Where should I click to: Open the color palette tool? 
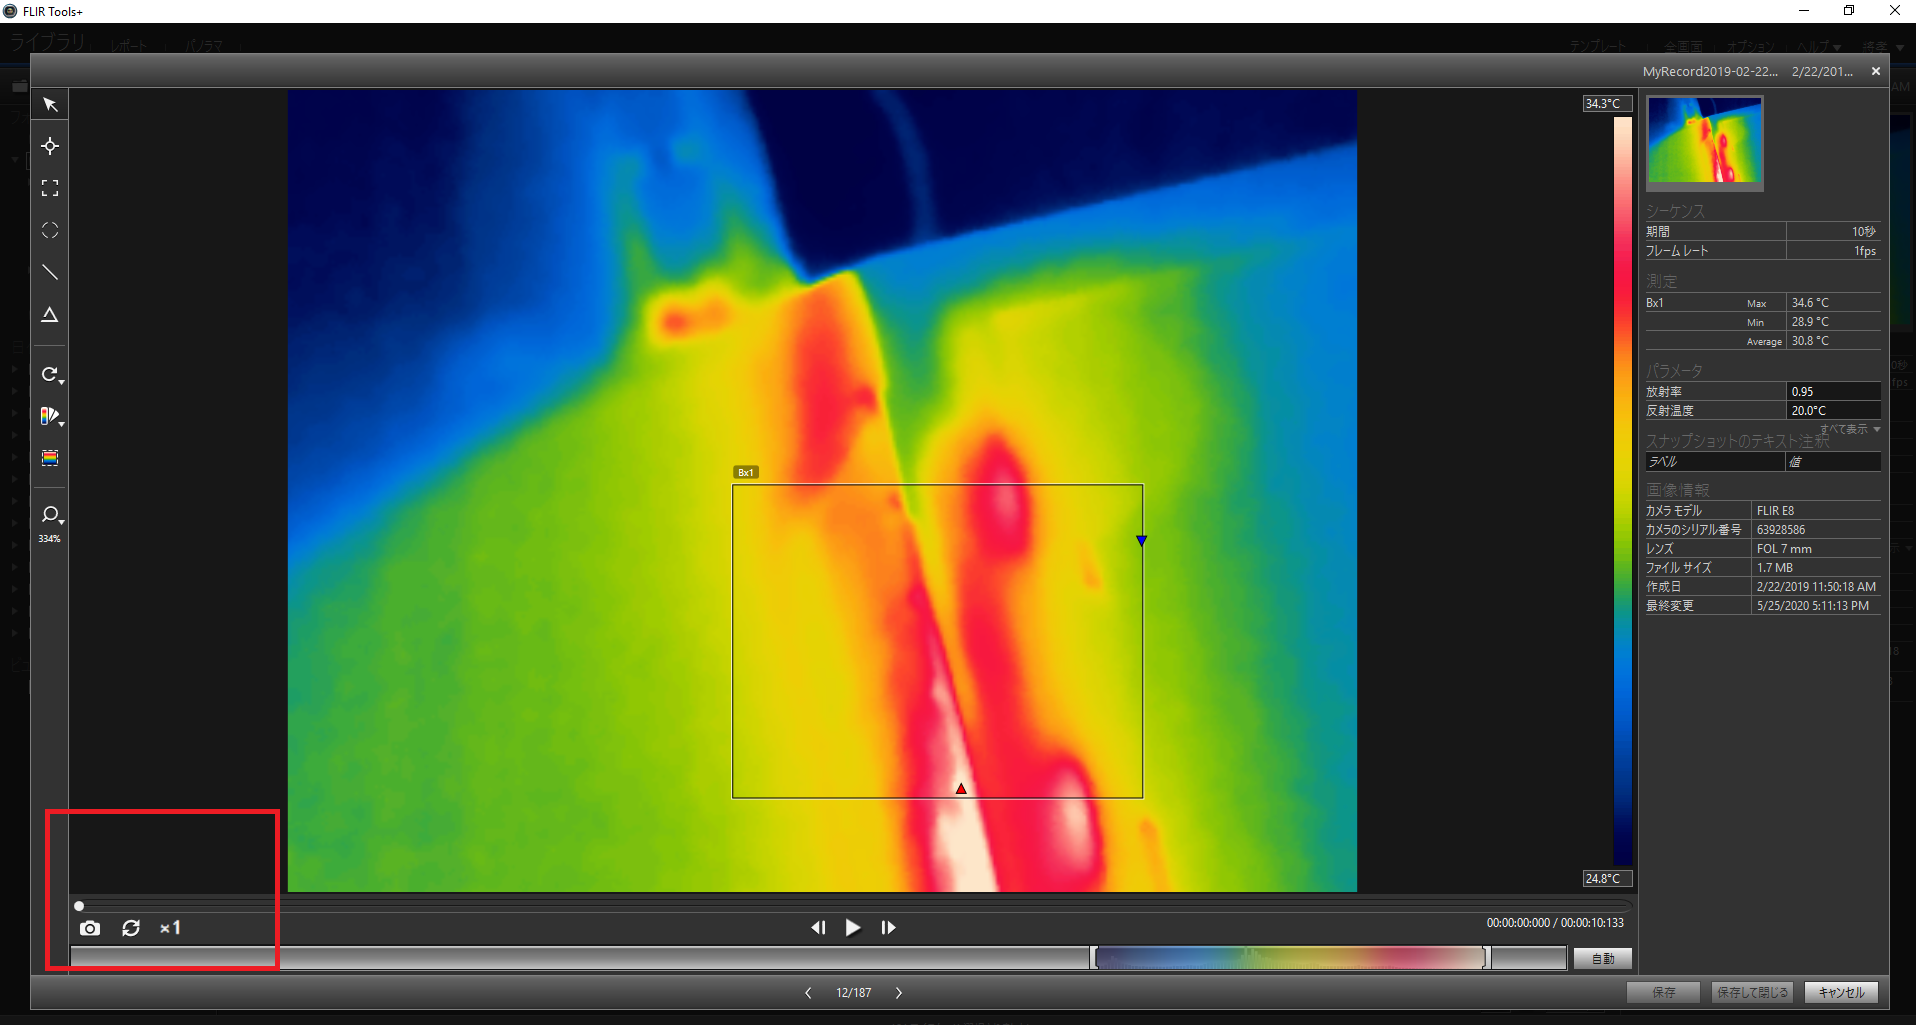(x=47, y=416)
